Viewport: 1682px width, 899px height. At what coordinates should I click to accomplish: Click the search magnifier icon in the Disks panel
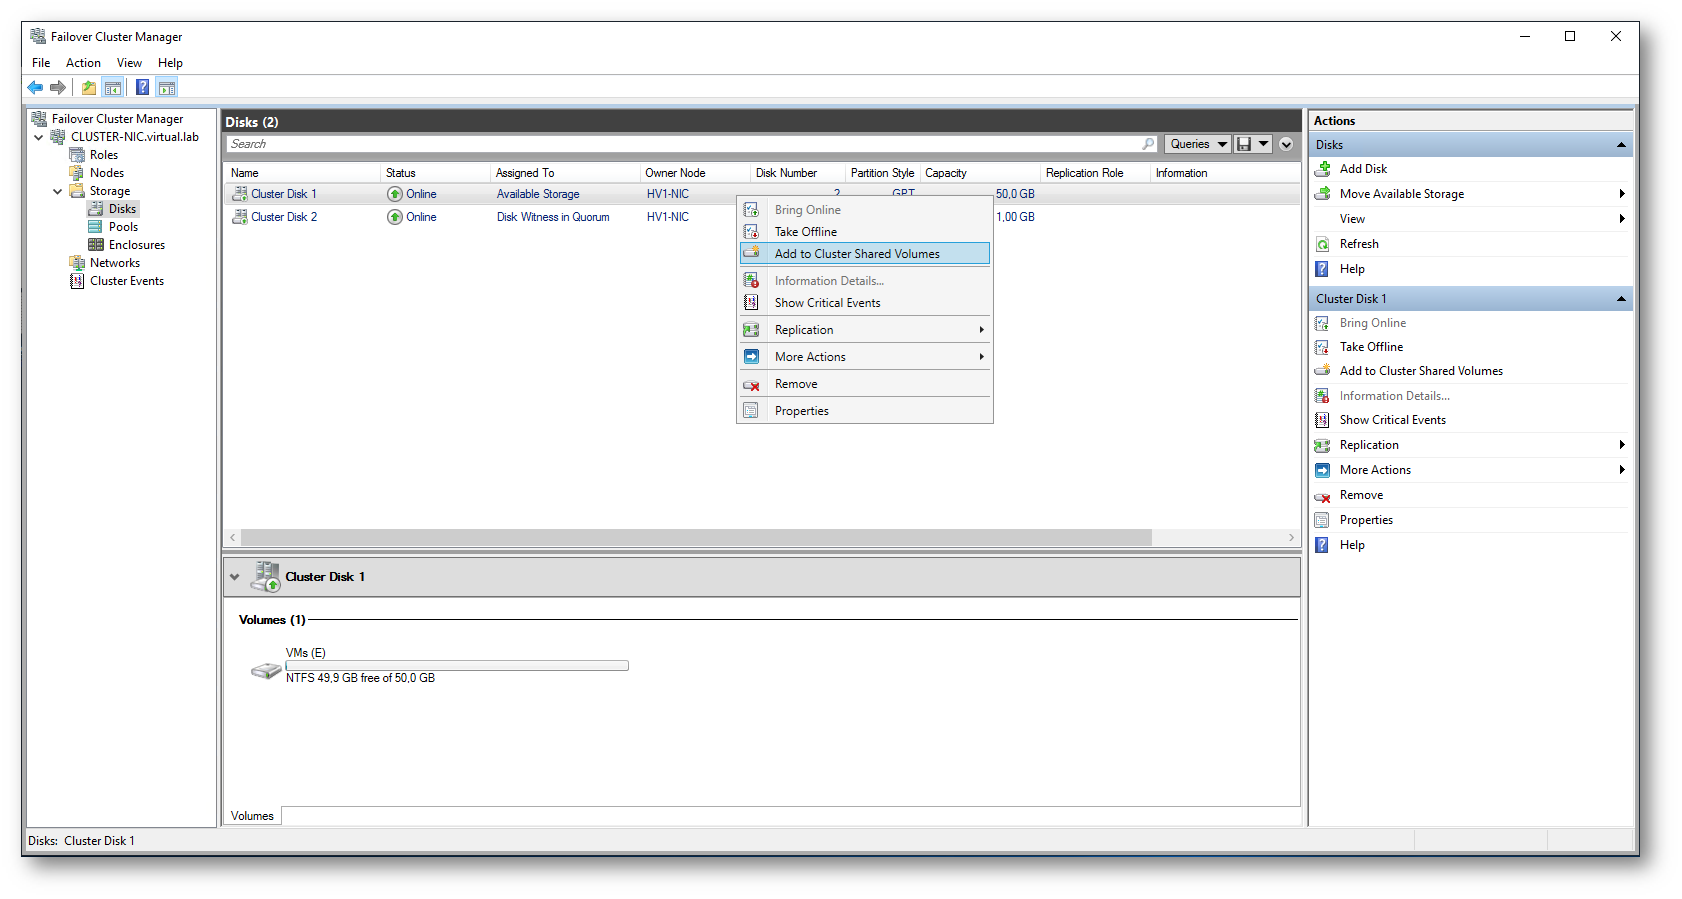1148,144
